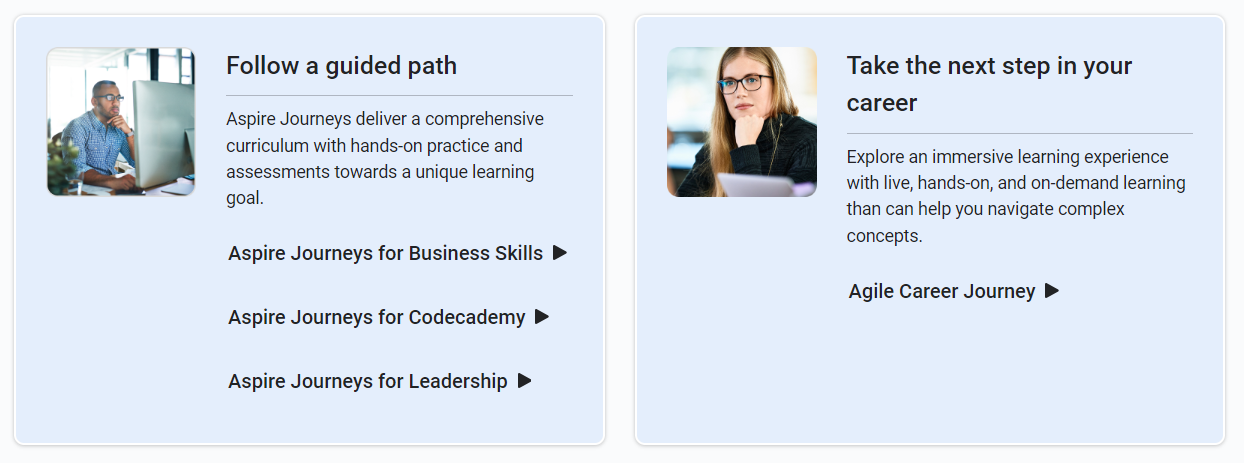Click the photo of man at computer
1244x463 pixels.
[x=120, y=121]
